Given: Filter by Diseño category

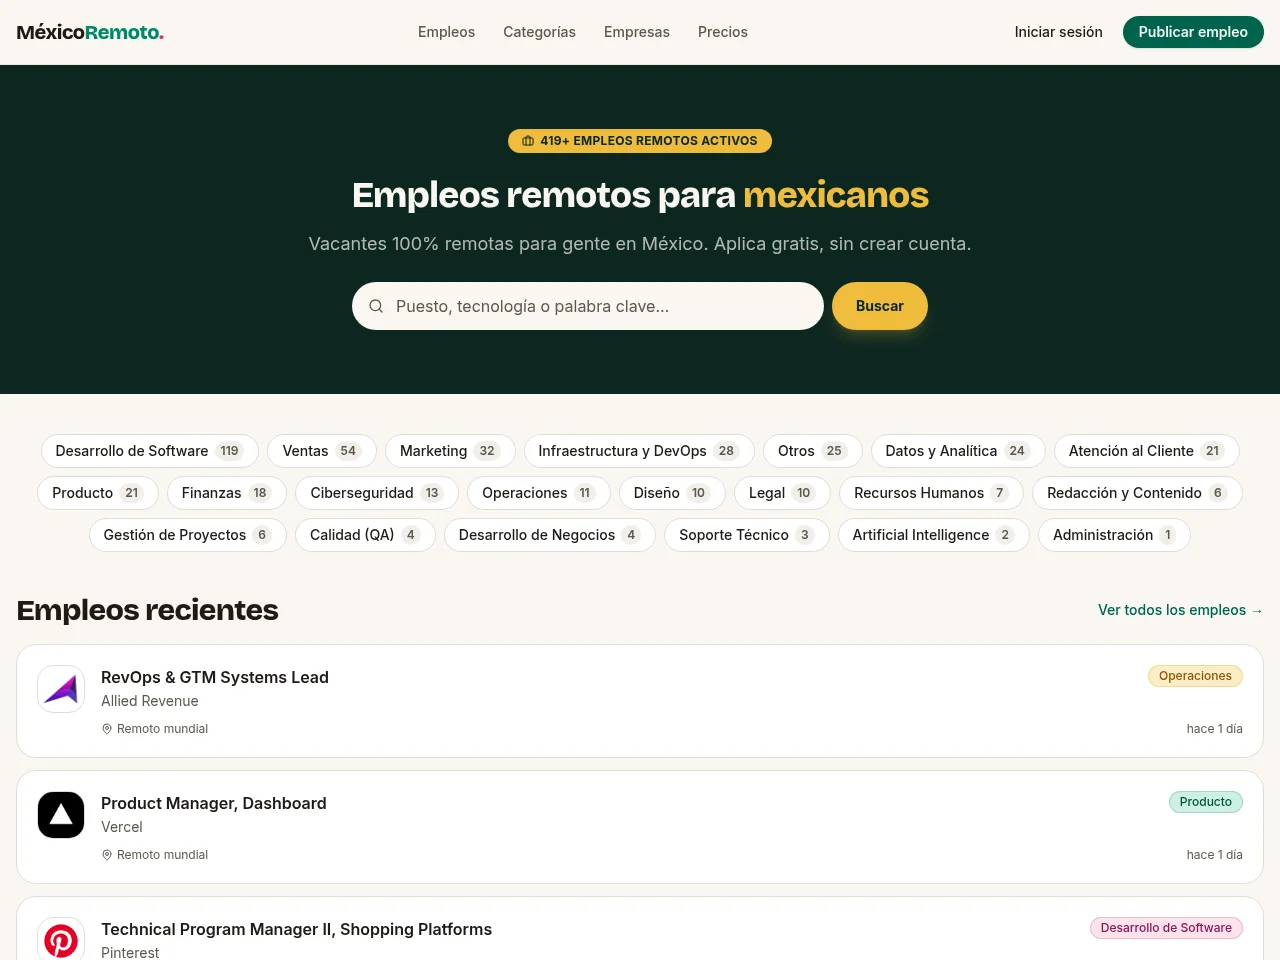Looking at the screenshot, I should 672,493.
